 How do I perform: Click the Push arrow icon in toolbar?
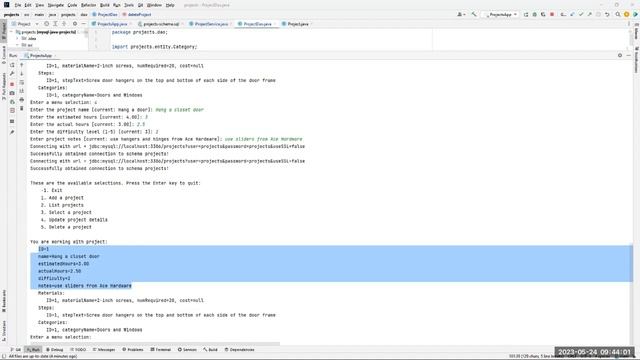click(589, 14)
